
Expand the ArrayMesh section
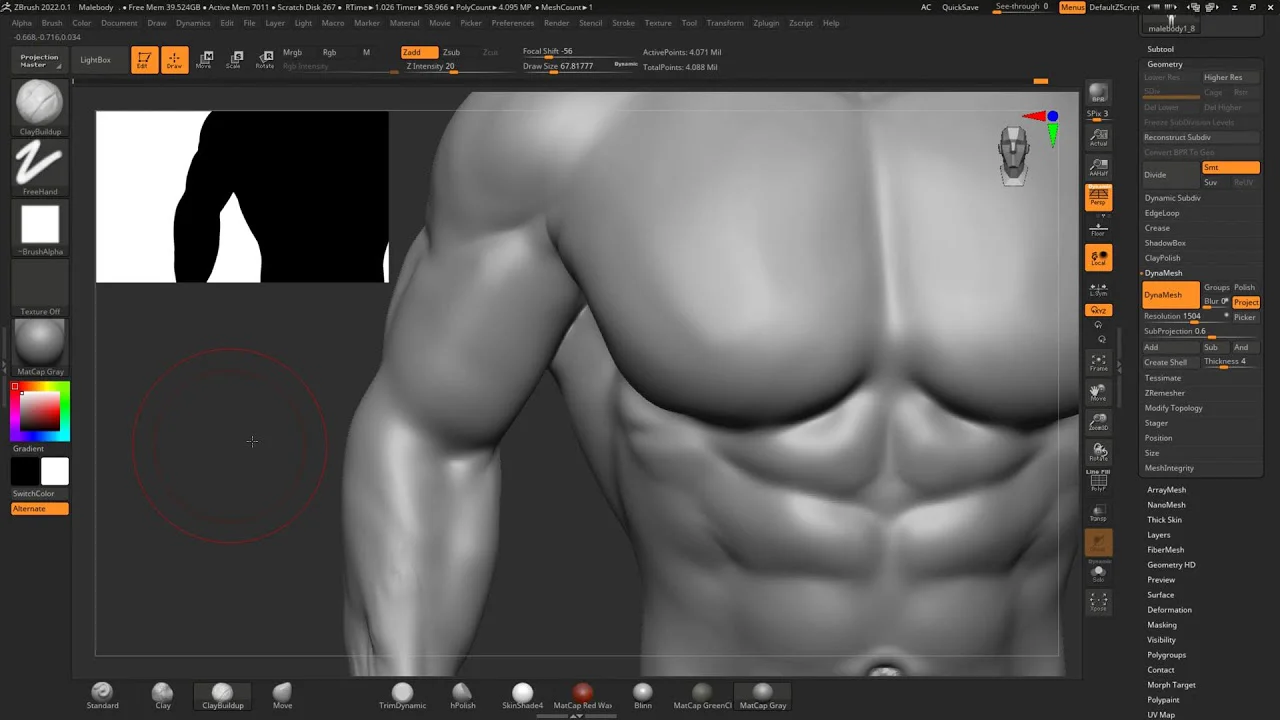tap(1166, 490)
